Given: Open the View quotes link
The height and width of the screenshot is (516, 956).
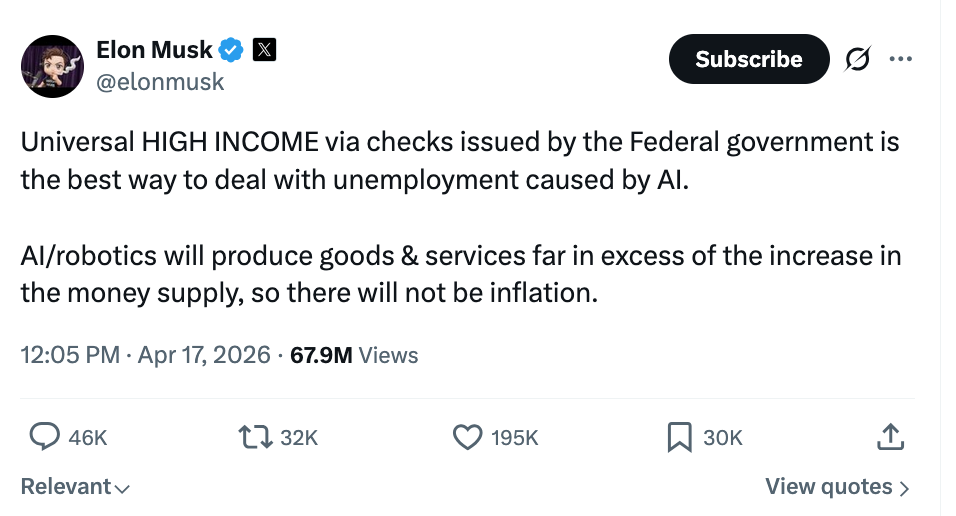Looking at the screenshot, I should click(828, 487).
